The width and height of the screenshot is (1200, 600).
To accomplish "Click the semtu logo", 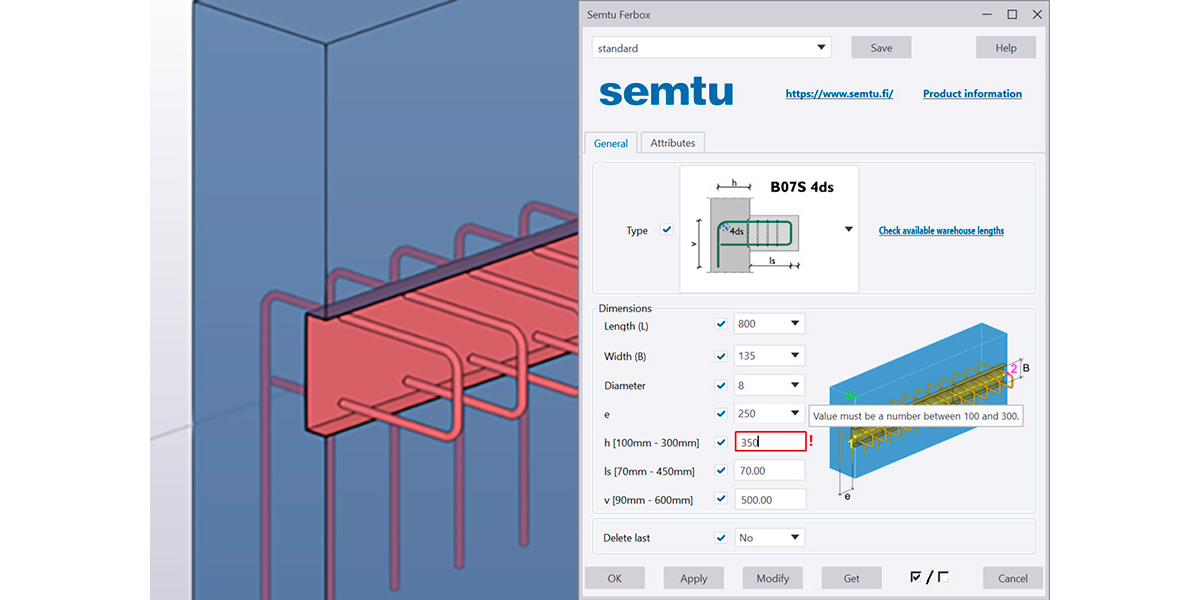I will pos(666,92).
